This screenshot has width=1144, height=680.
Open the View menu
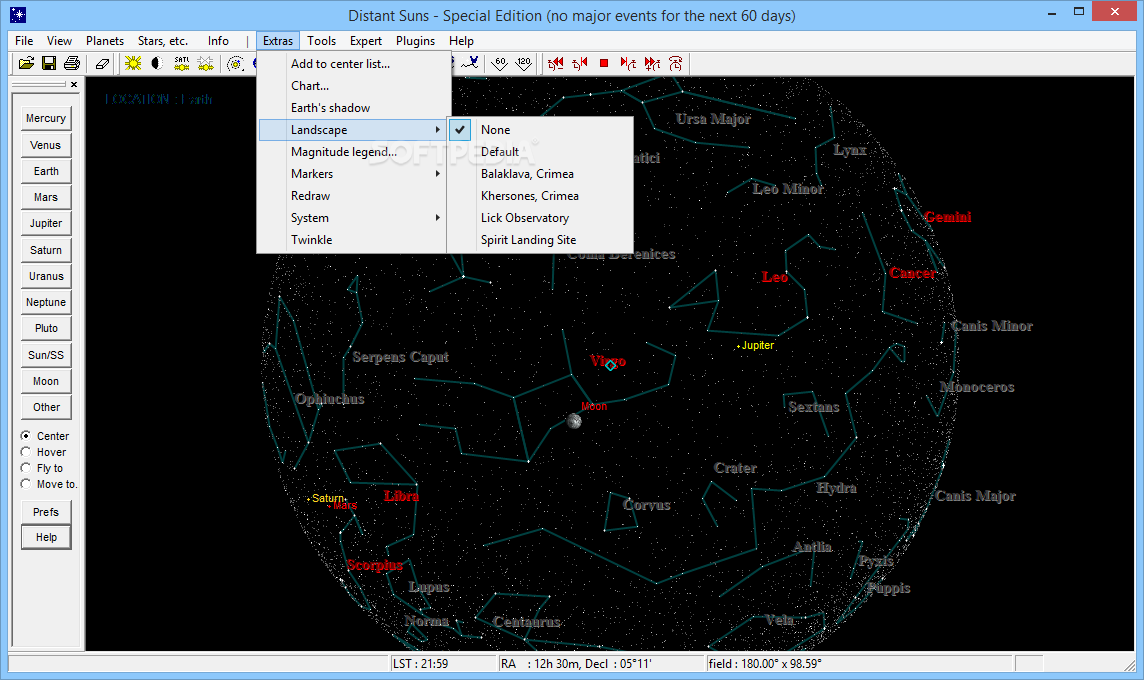tap(59, 41)
